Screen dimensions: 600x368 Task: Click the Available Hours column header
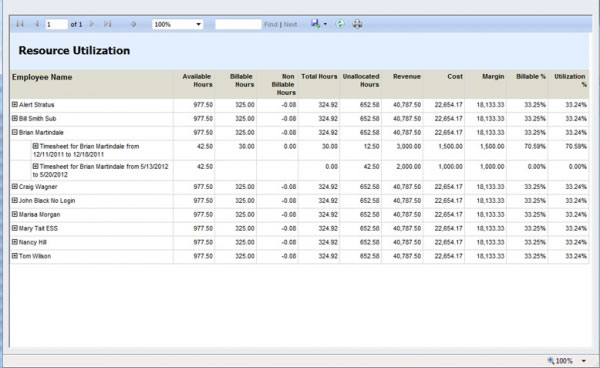(x=197, y=80)
